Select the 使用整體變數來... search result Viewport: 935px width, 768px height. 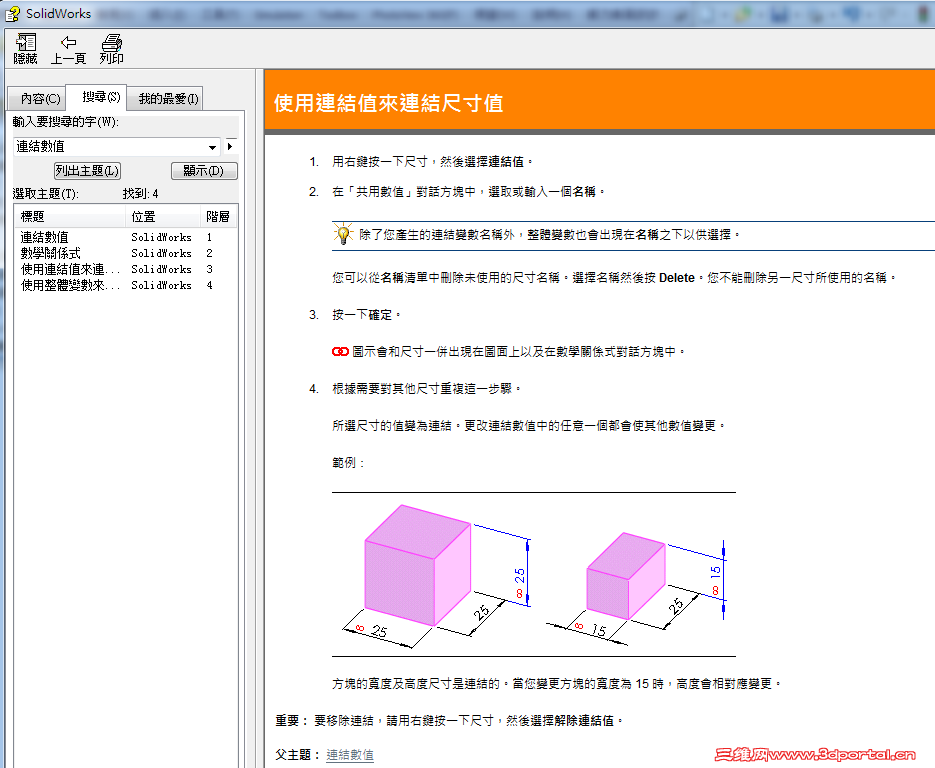(x=70, y=286)
